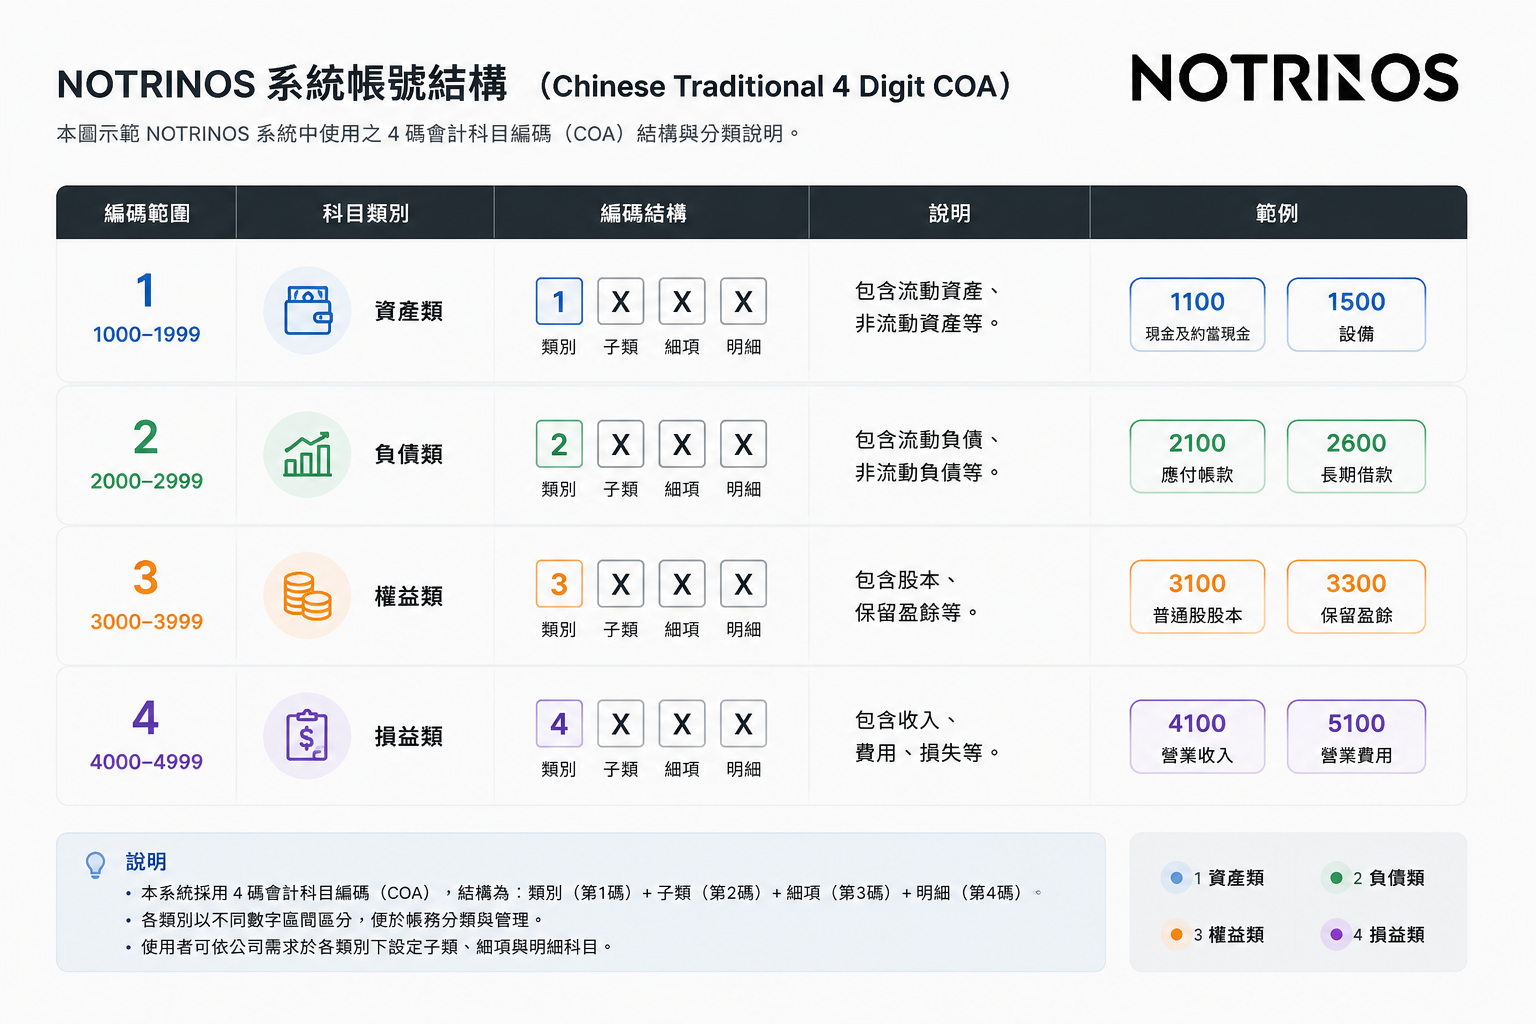Click the 編碼範圍 column header

tap(147, 213)
